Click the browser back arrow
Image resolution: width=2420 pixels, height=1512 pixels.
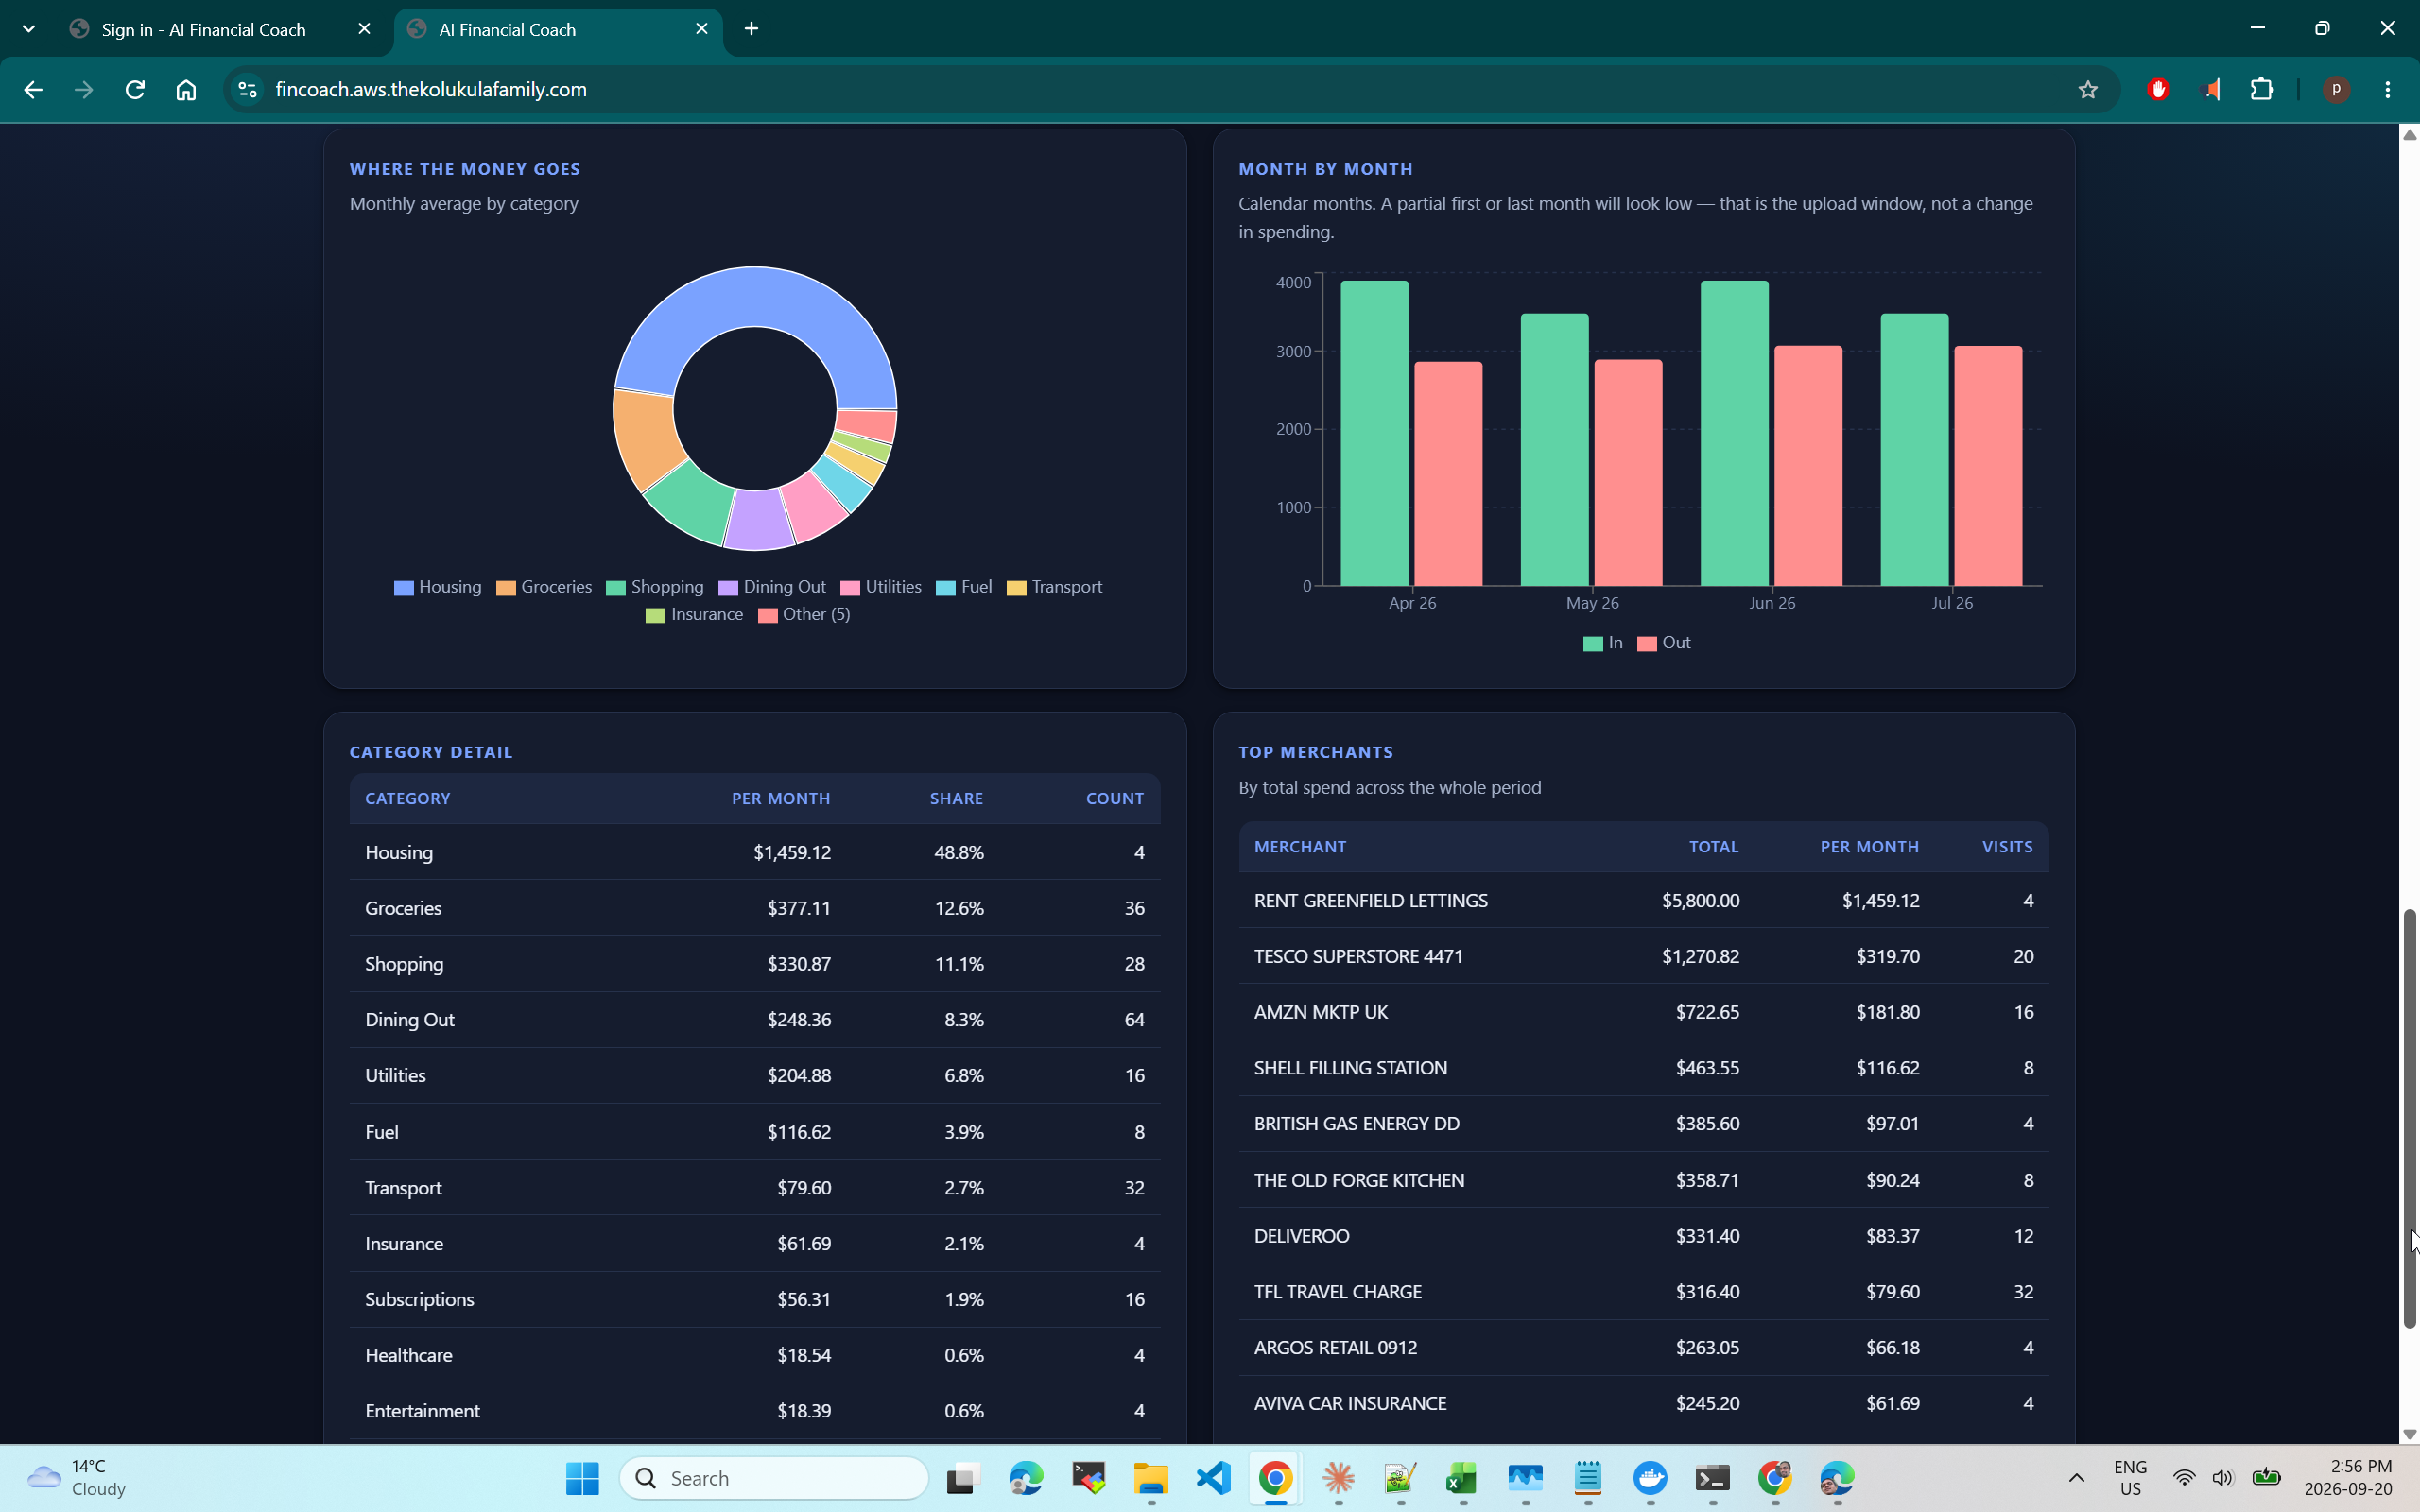[32, 90]
